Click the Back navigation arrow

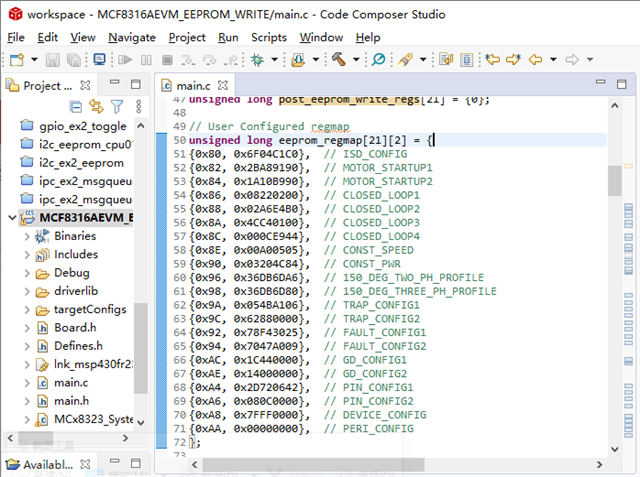click(x=535, y=60)
